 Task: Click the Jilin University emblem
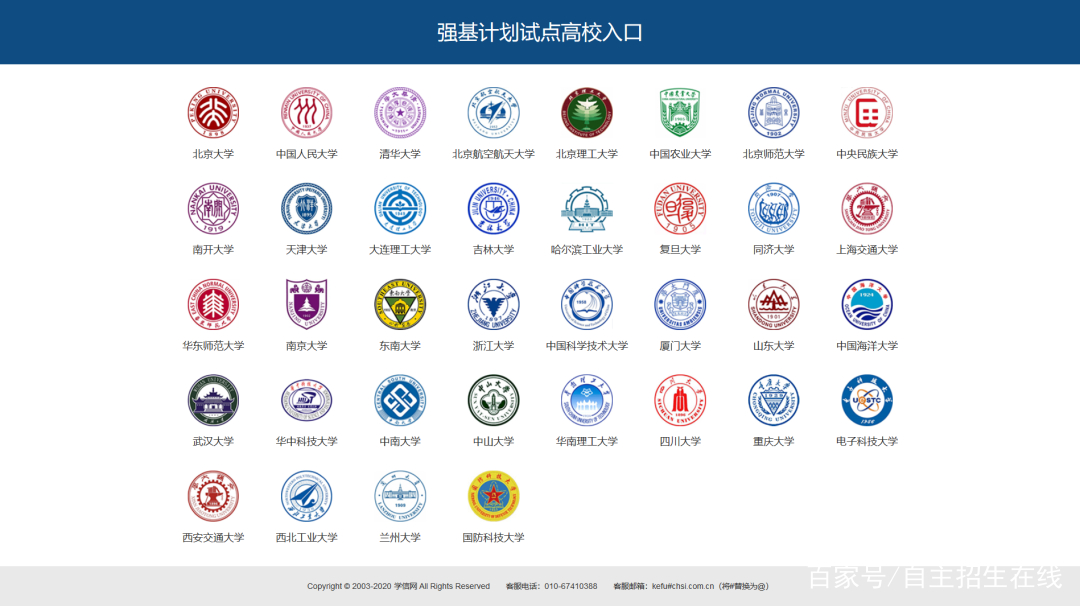point(493,209)
